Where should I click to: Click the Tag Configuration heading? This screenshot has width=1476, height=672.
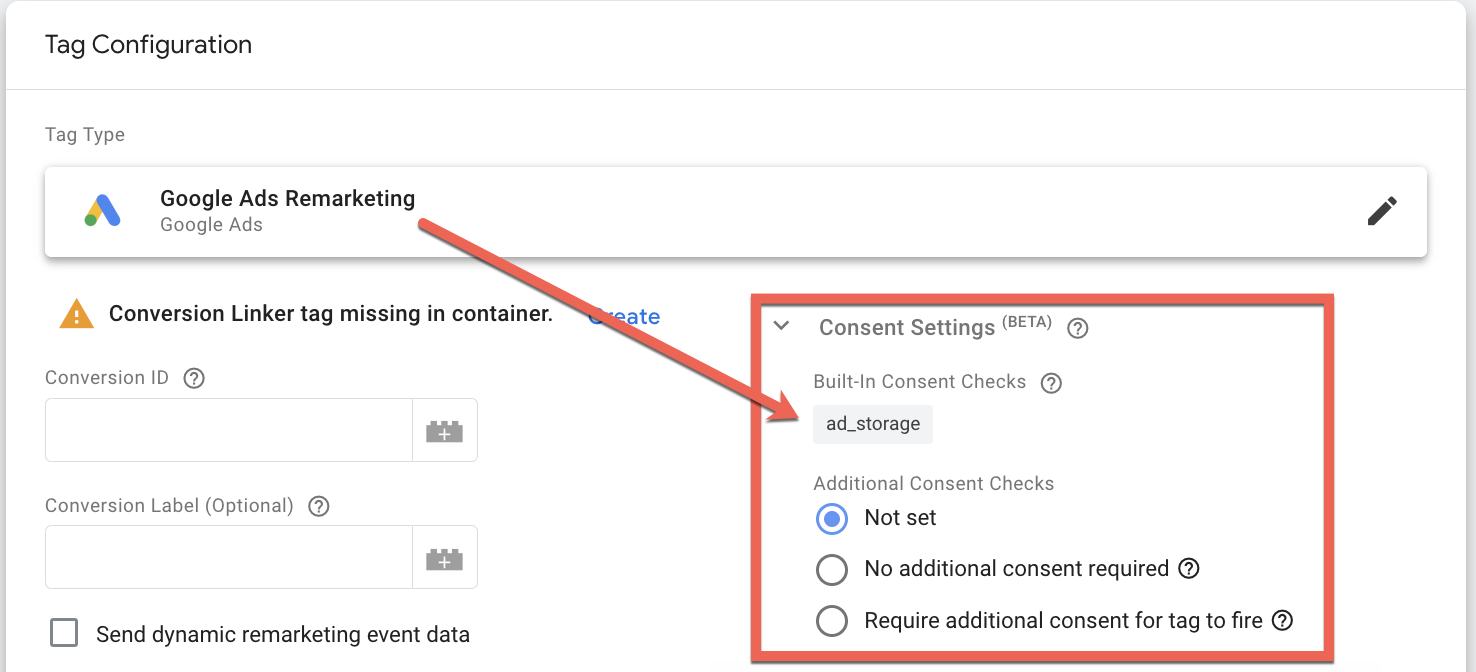149,45
